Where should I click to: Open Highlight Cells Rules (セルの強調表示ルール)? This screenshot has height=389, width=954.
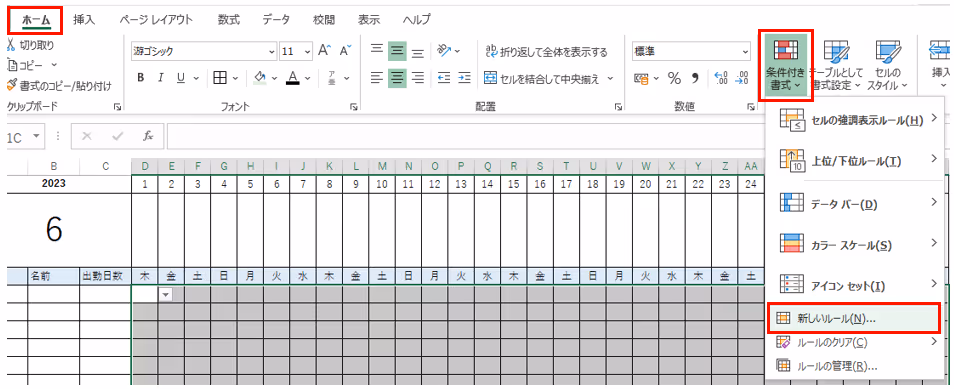[858, 121]
